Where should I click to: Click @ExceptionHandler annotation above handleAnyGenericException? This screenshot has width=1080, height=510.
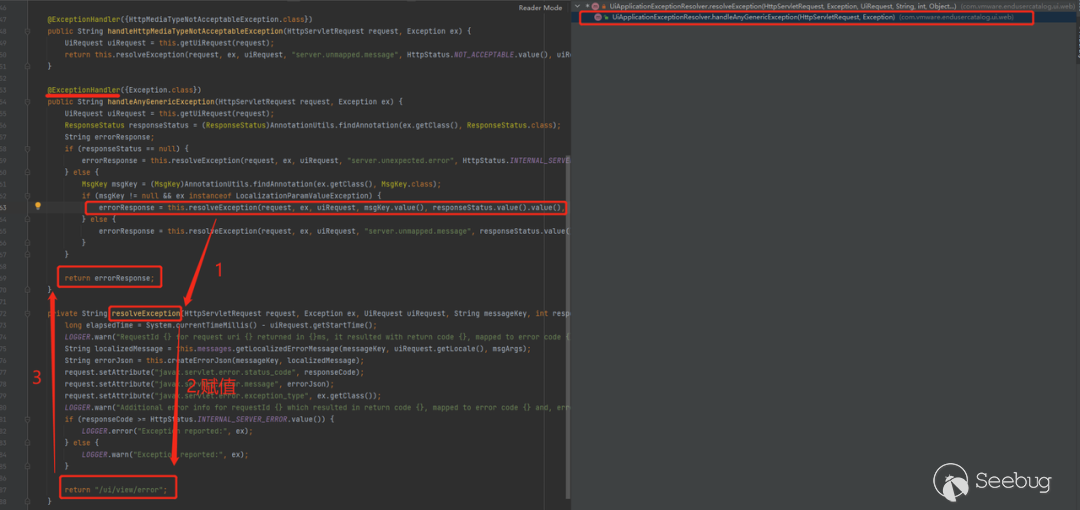click(83, 90)
